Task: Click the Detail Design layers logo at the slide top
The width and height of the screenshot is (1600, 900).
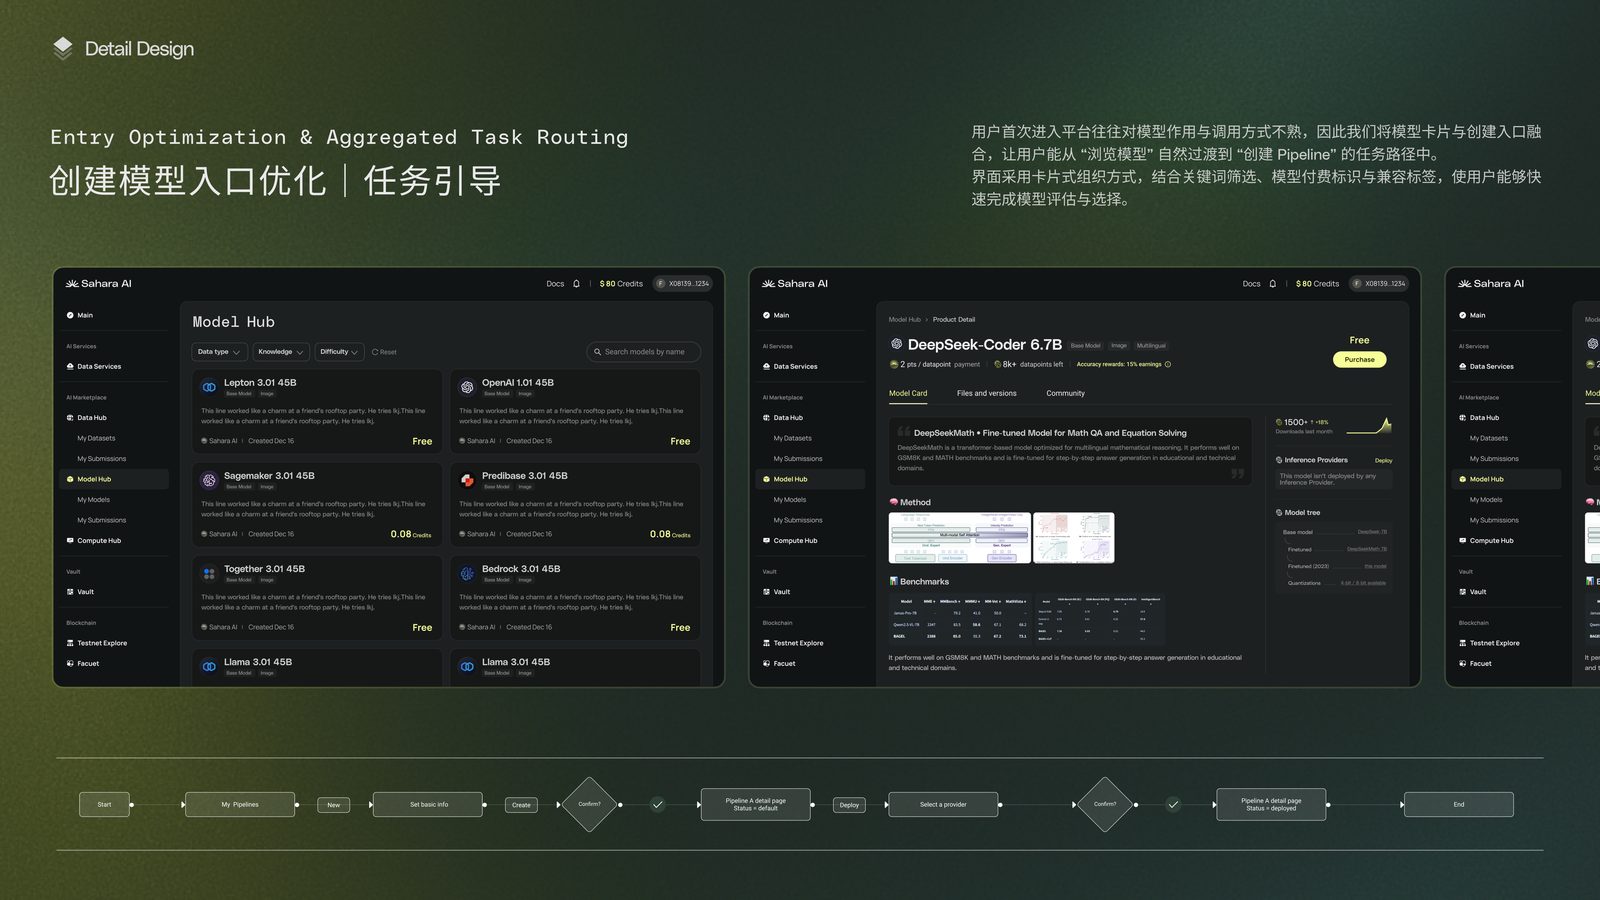Action: 63,48
